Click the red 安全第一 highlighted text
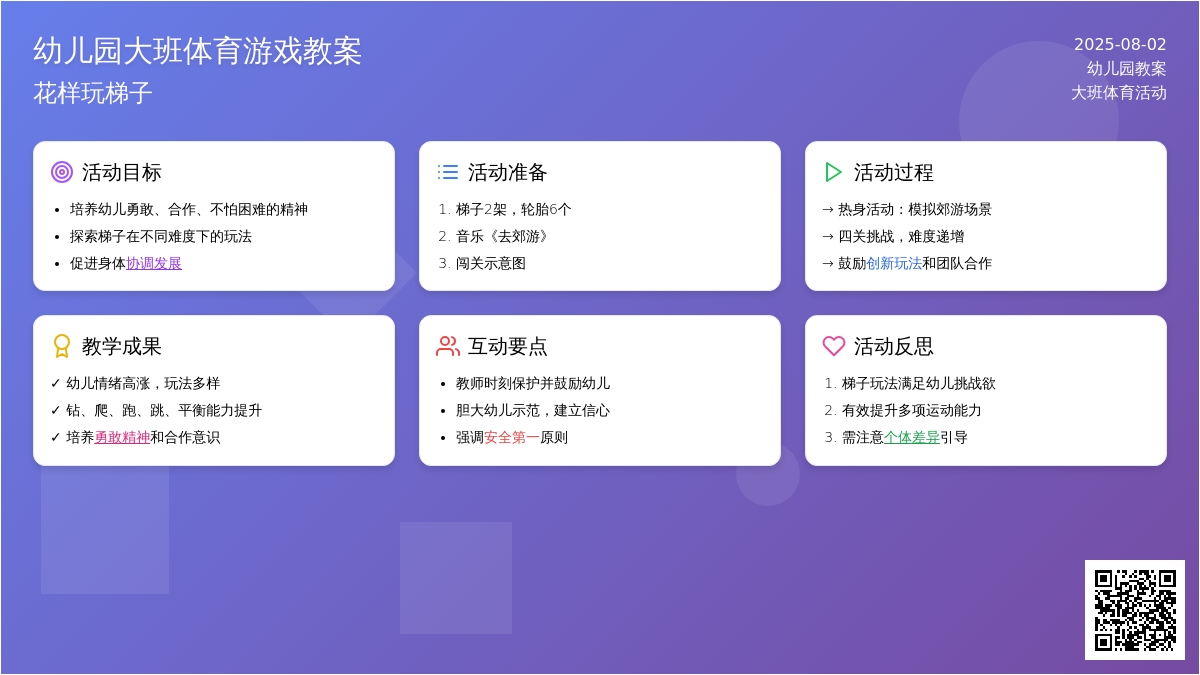 coord(512,438)
